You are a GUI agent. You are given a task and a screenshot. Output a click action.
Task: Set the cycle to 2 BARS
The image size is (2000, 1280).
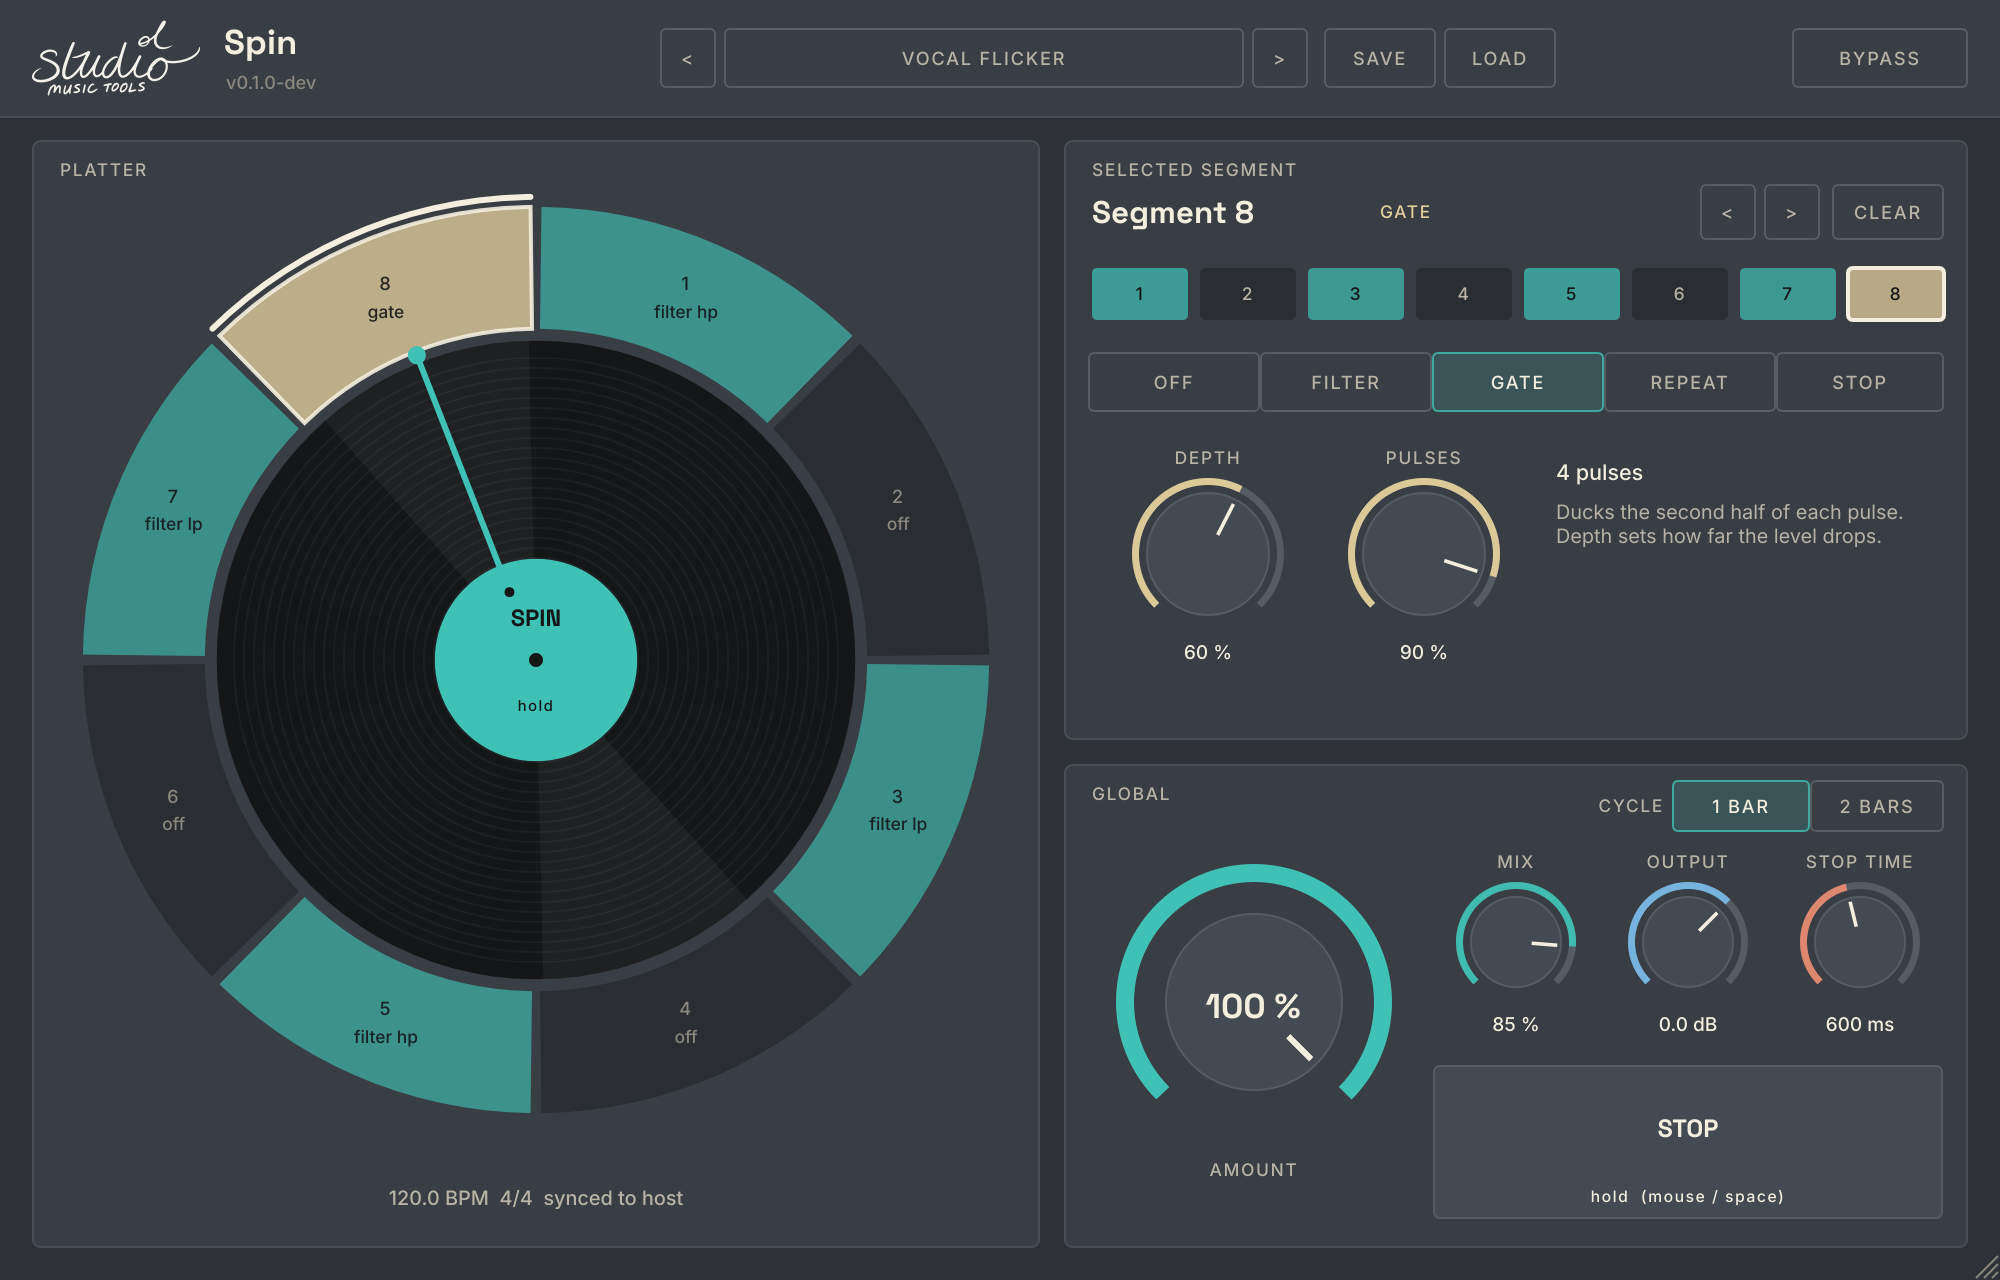tap(1876, 806)
